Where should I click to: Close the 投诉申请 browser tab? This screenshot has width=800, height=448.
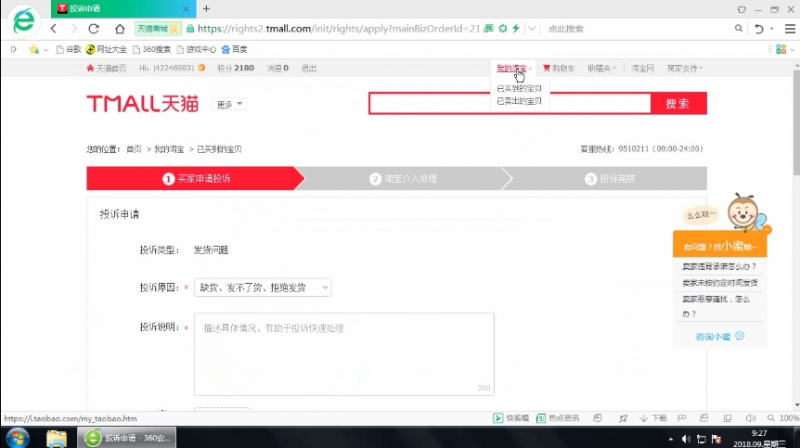coord(186,9)
